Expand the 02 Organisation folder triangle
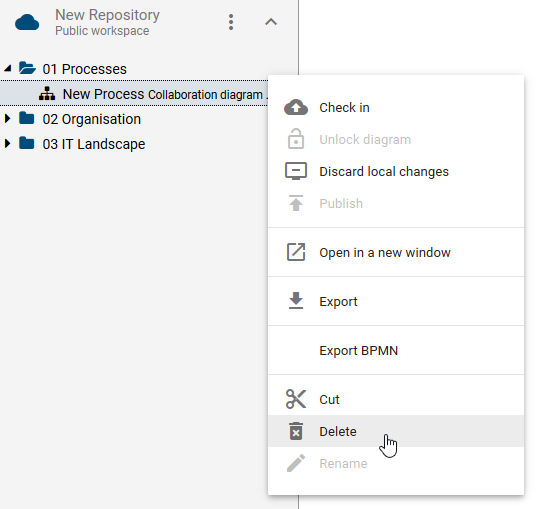The image size is (538, 509). point(7,119)
